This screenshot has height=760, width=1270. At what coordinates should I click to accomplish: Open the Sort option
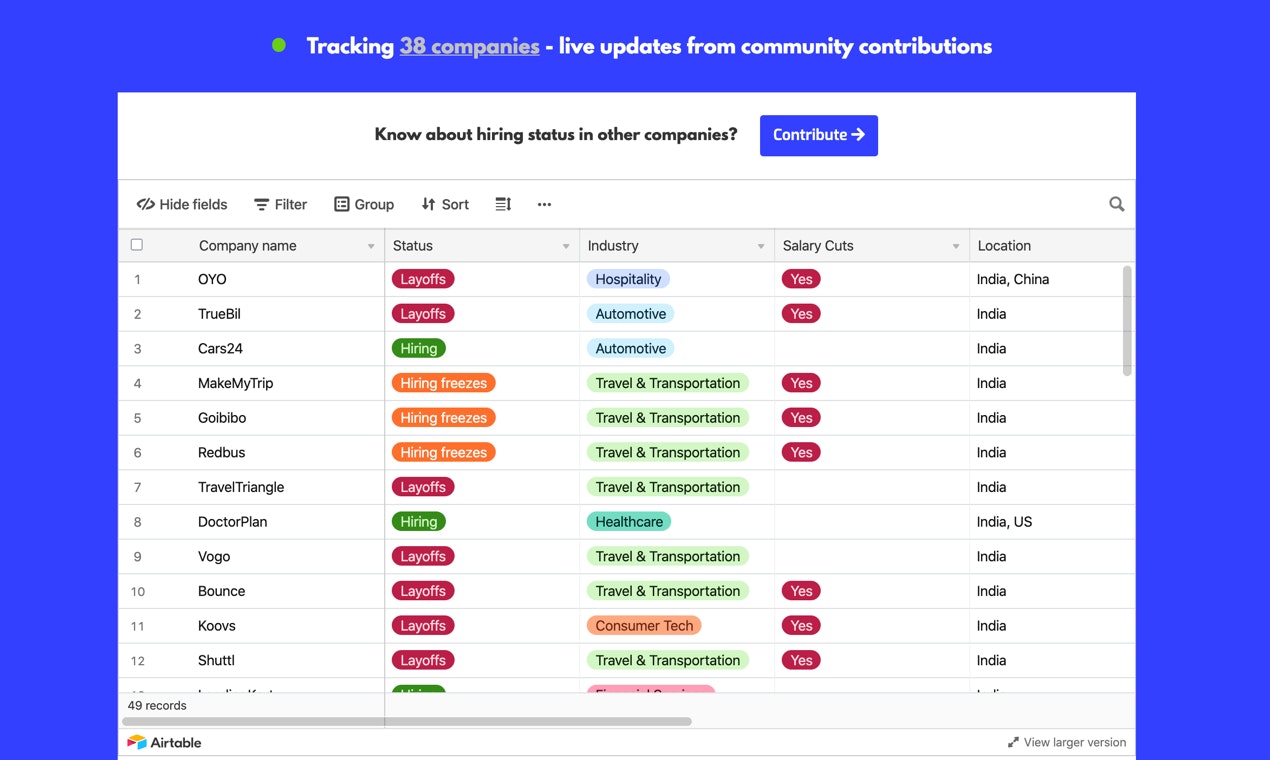445,204
